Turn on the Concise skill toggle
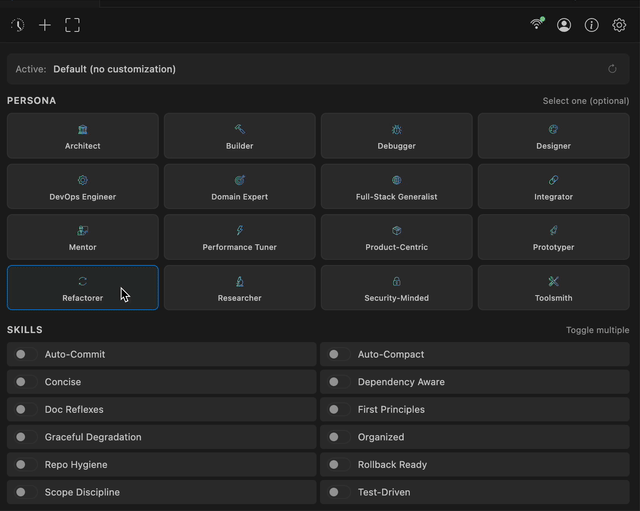640x511 pixels. coord(25,382)
